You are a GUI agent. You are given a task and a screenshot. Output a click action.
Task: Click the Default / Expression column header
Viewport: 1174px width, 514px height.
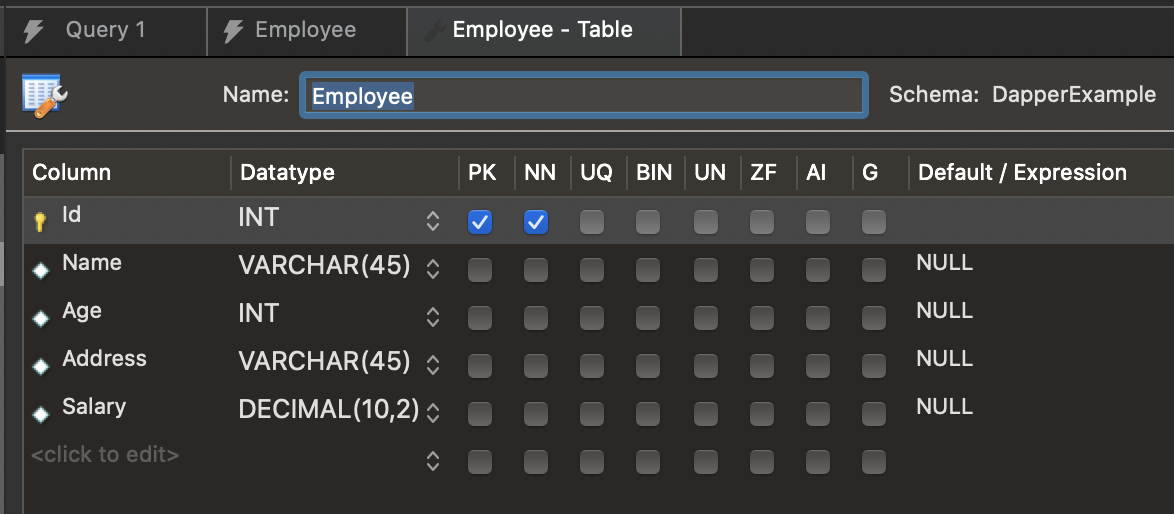[1022, 173]
